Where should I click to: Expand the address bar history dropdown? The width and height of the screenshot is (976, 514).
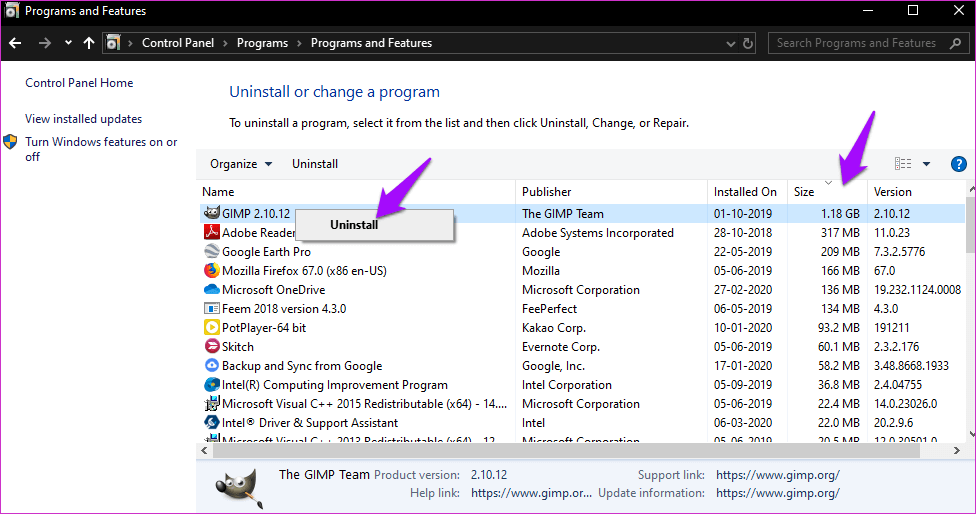click(x=730, y=44)
